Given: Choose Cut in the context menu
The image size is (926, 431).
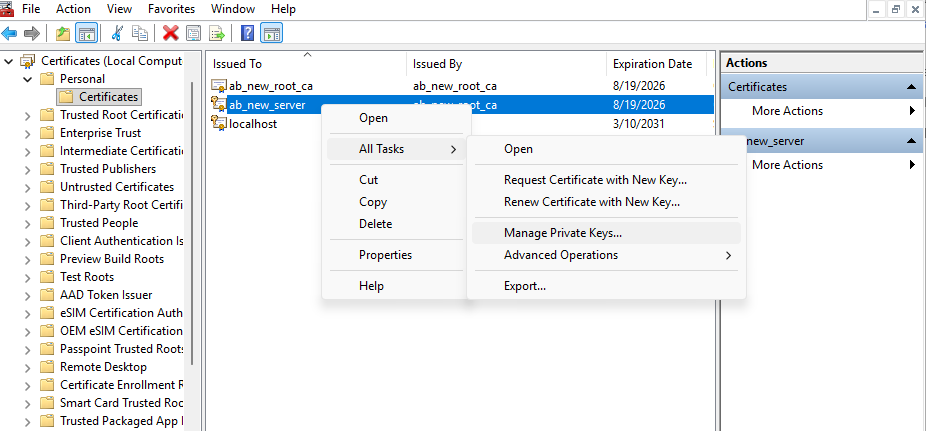Looking at the screenshot, I should click(396, 179).
